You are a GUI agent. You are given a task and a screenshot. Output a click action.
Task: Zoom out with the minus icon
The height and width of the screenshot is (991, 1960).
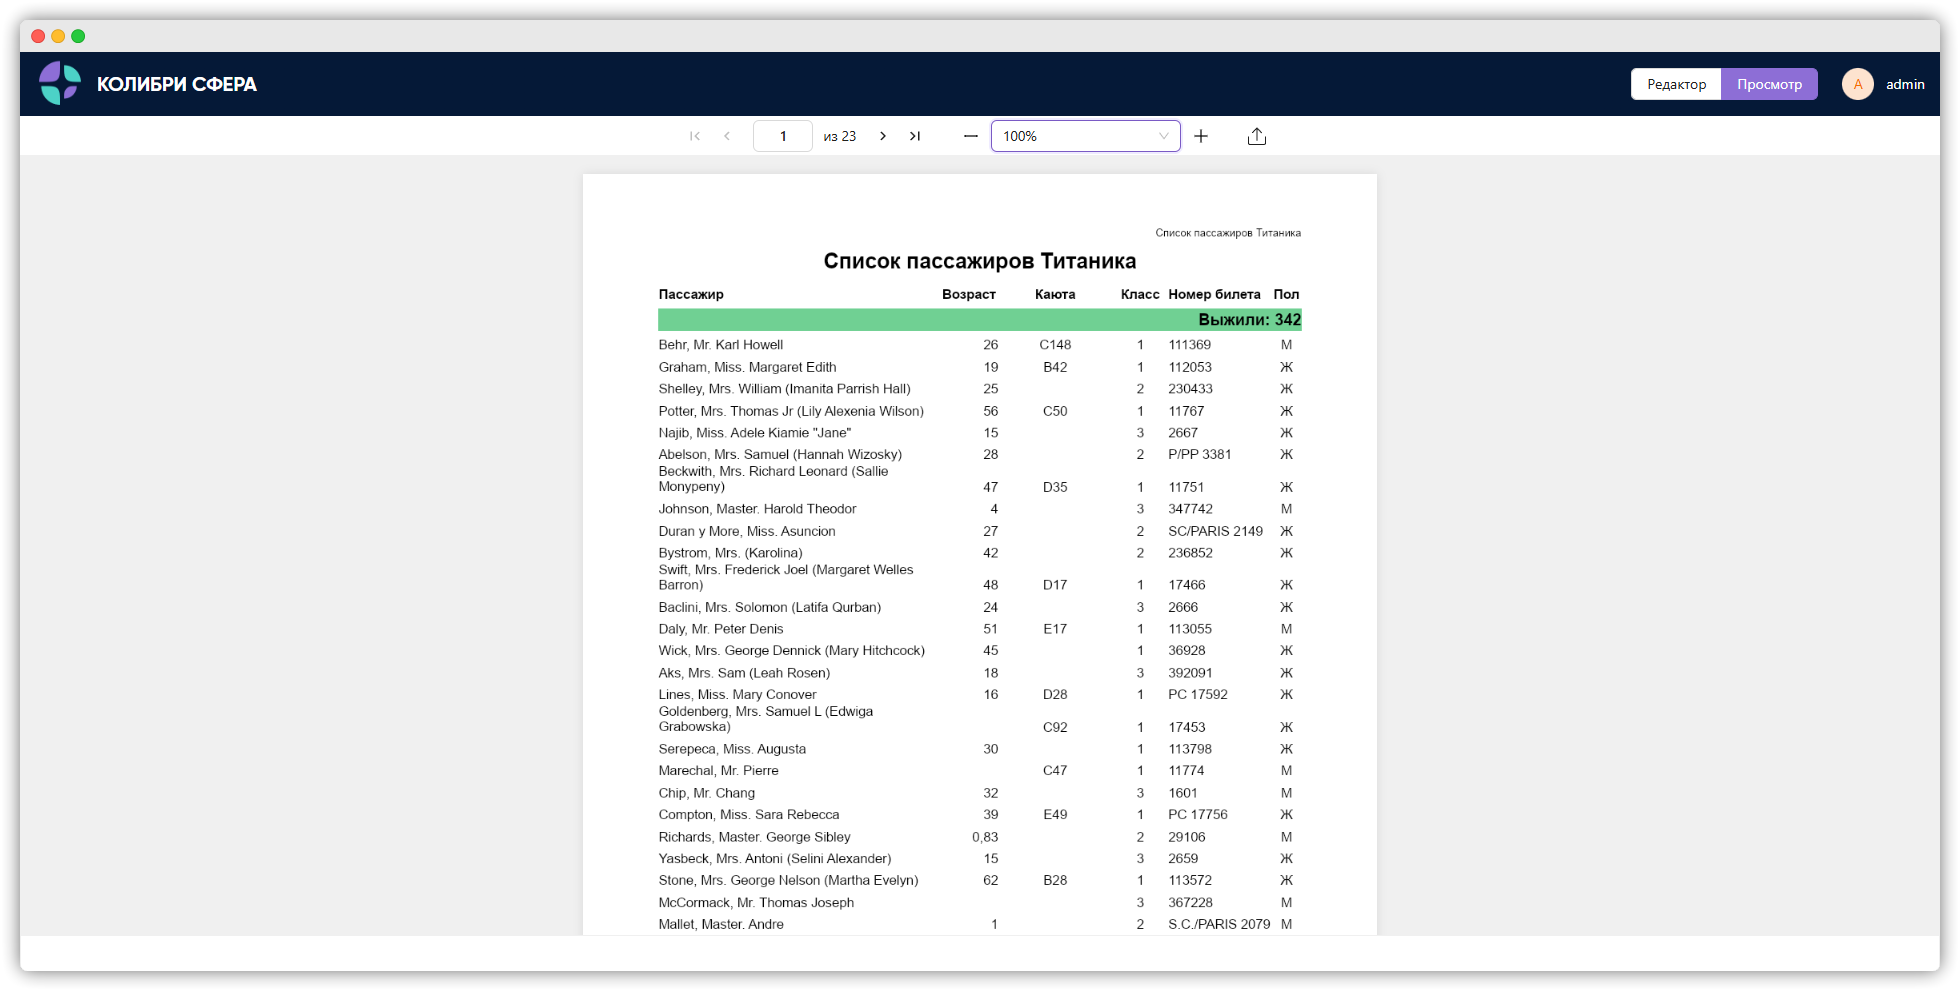tap(970, 136)
